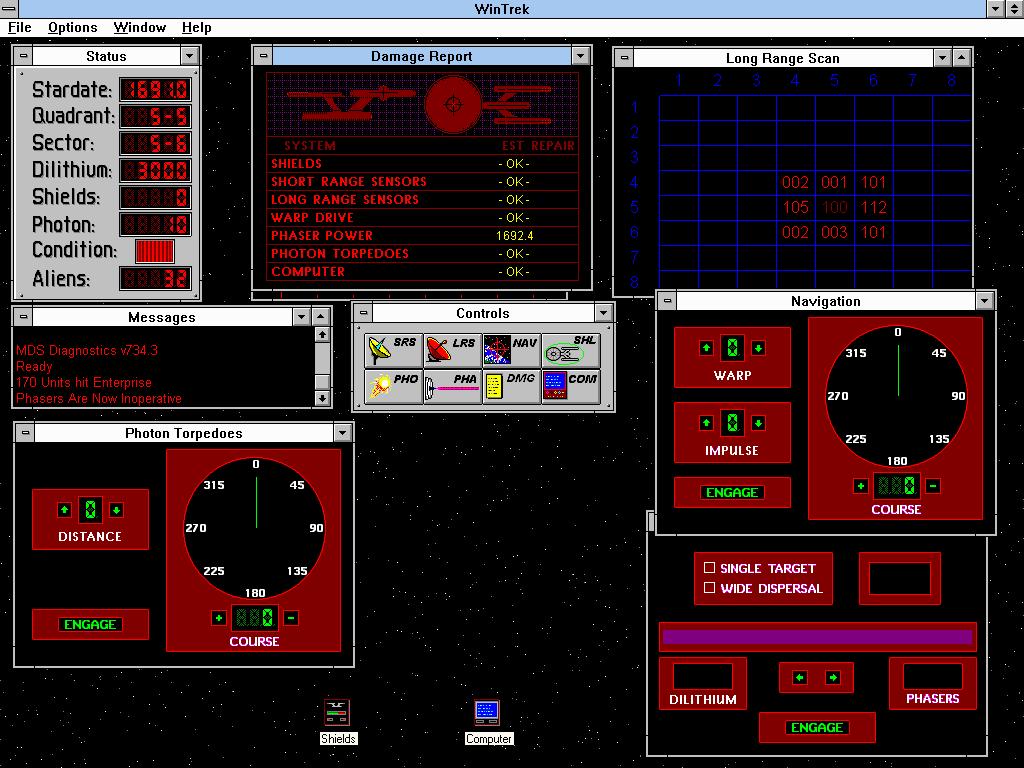This screenshot has width=1024, height=768.
Task: Decrease Warp speed with the down arrow
Action: 758,348
